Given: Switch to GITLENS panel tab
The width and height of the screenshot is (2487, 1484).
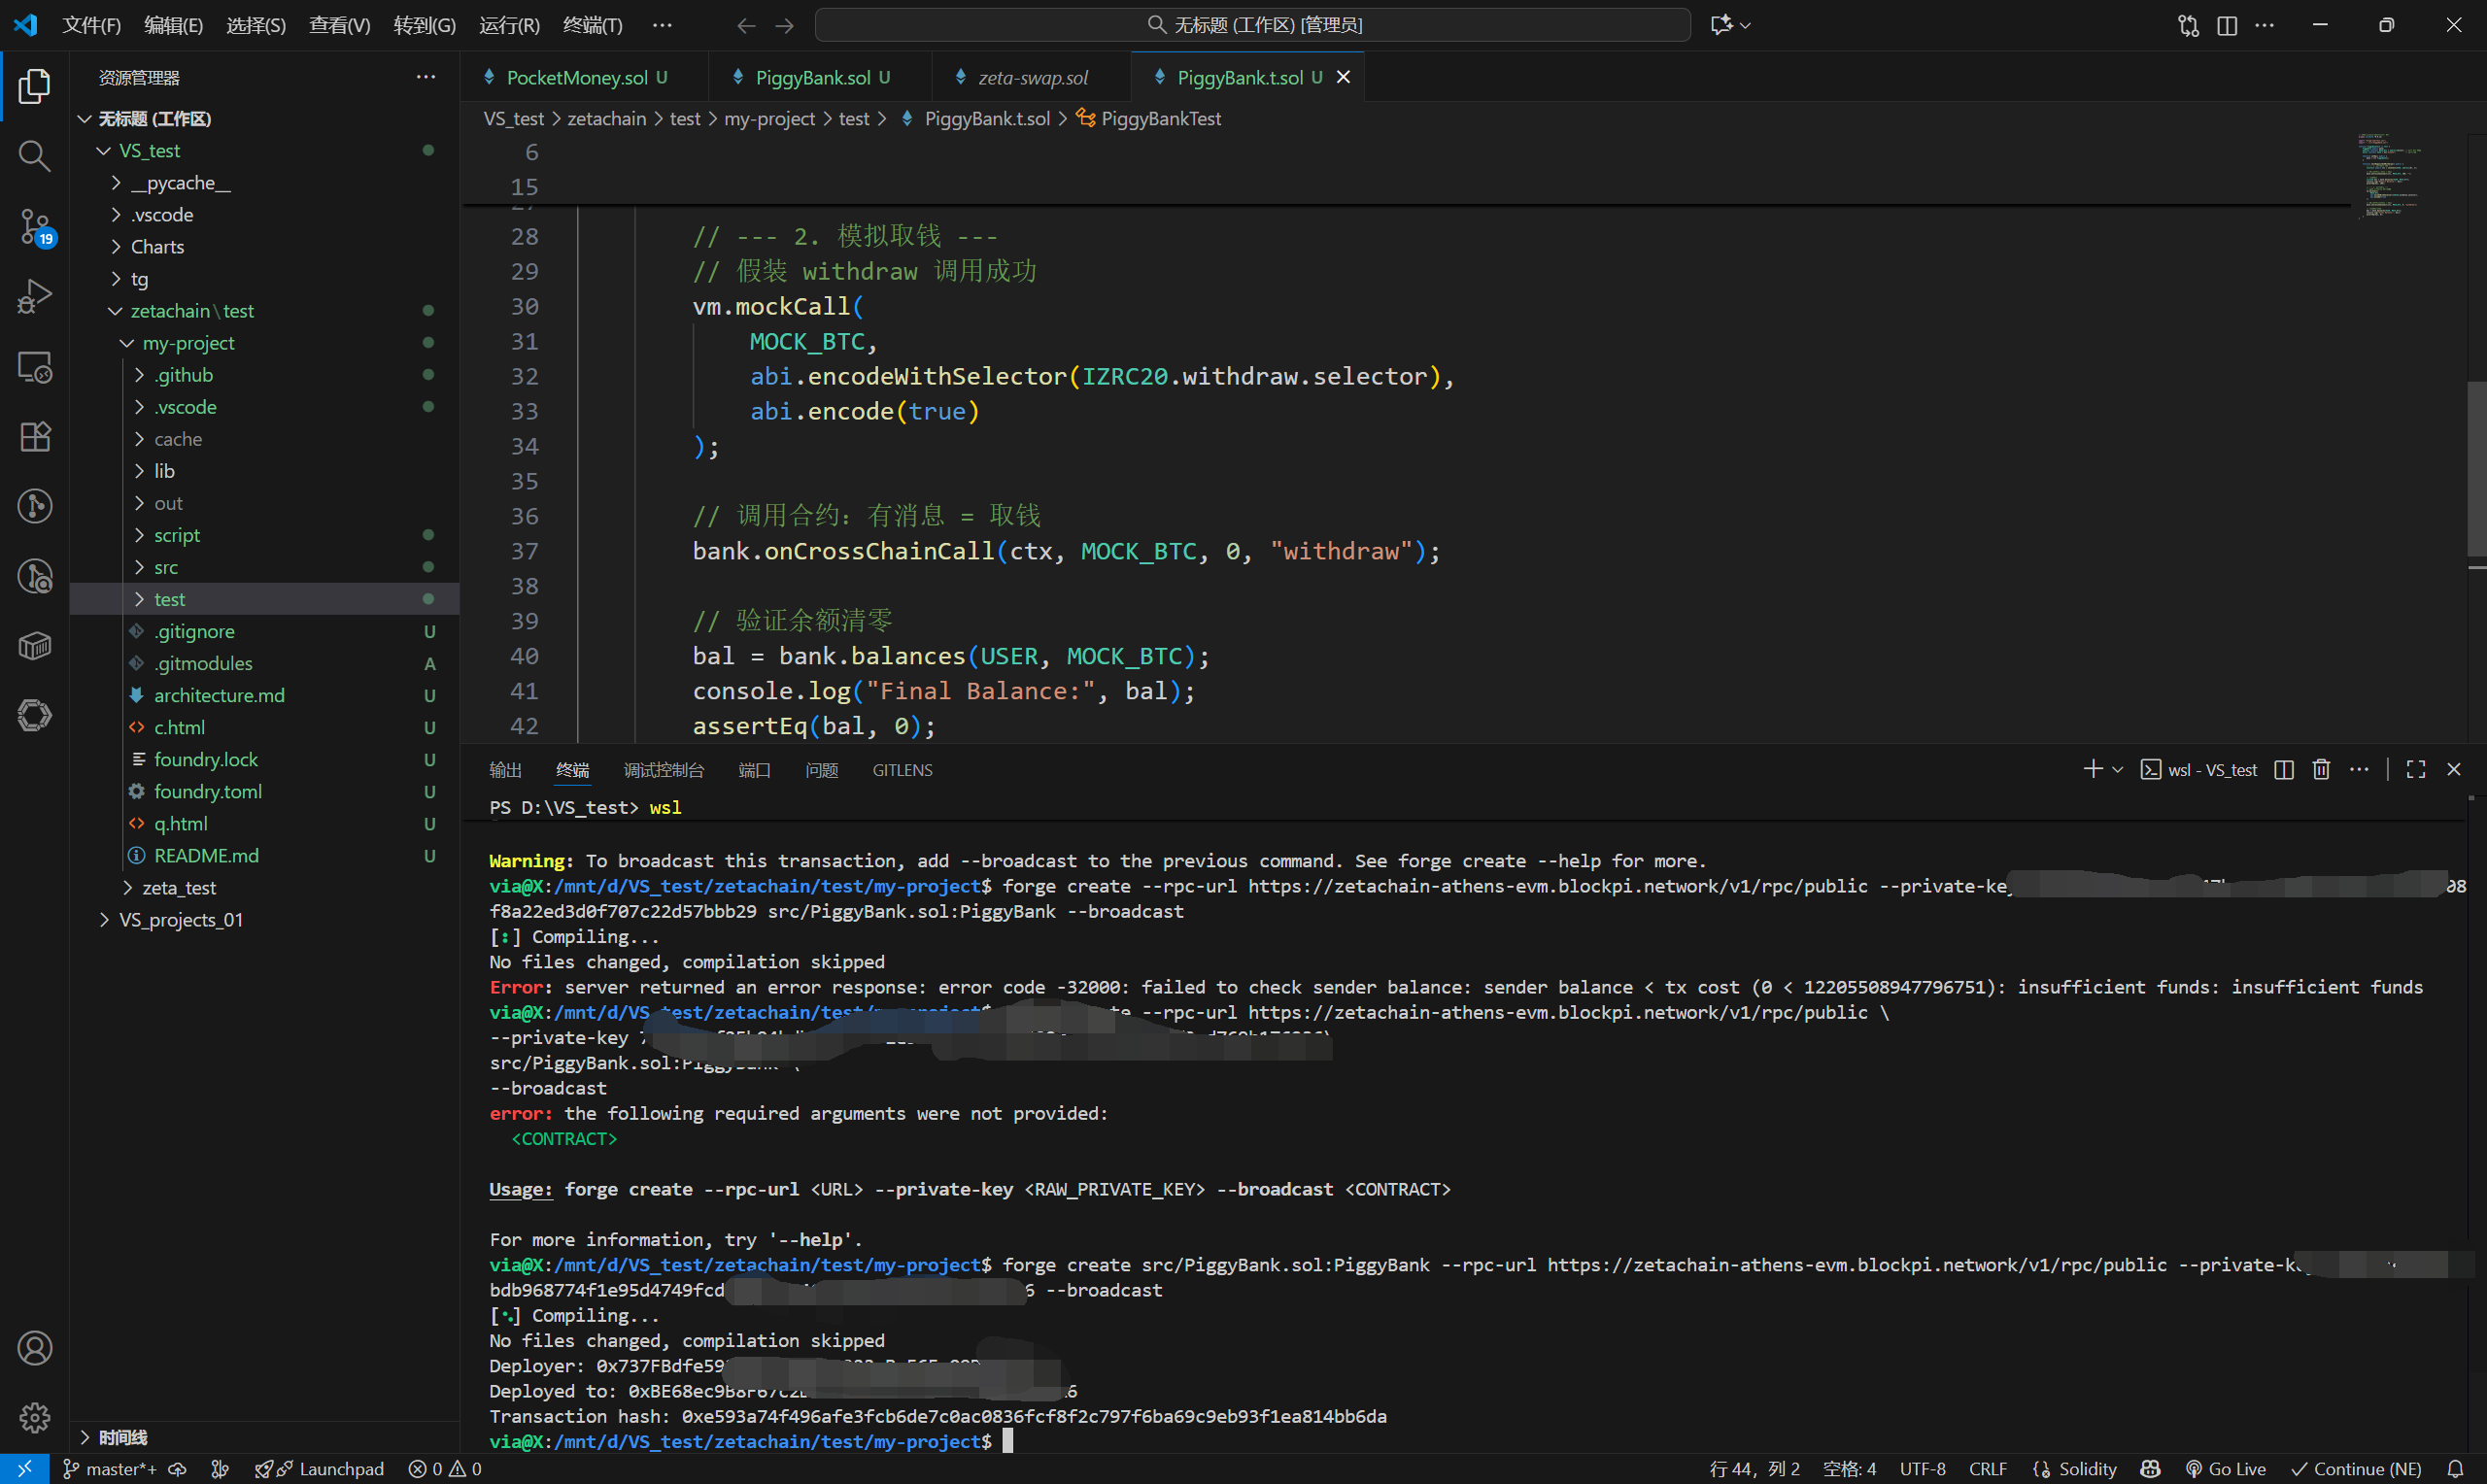Looking at the screenshot, I should point(902,770).
